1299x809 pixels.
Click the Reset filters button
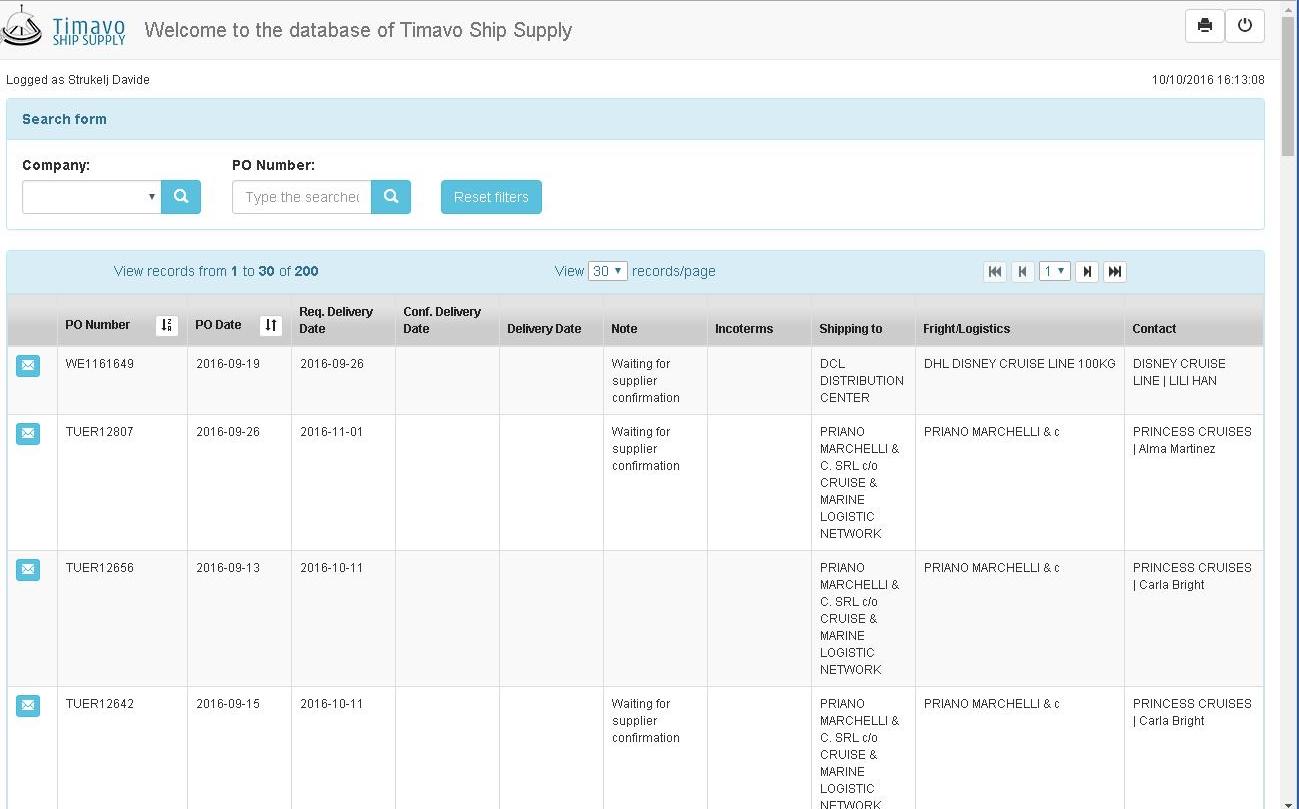click(491, 197)
